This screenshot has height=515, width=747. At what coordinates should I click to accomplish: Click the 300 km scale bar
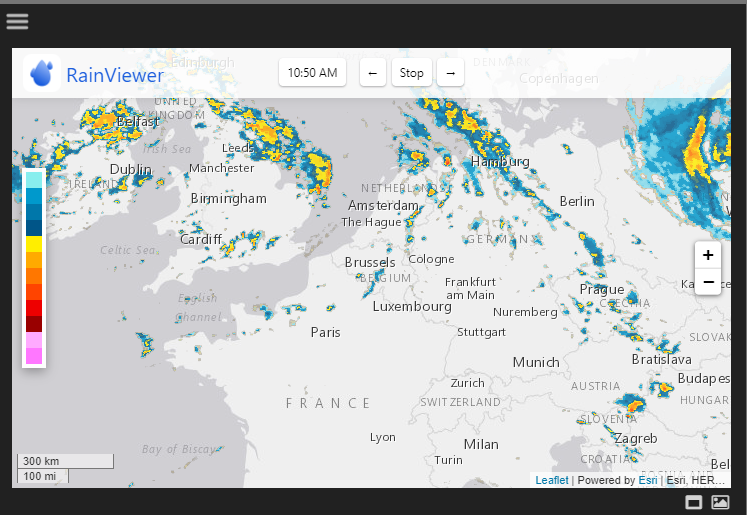click(66, 461)
